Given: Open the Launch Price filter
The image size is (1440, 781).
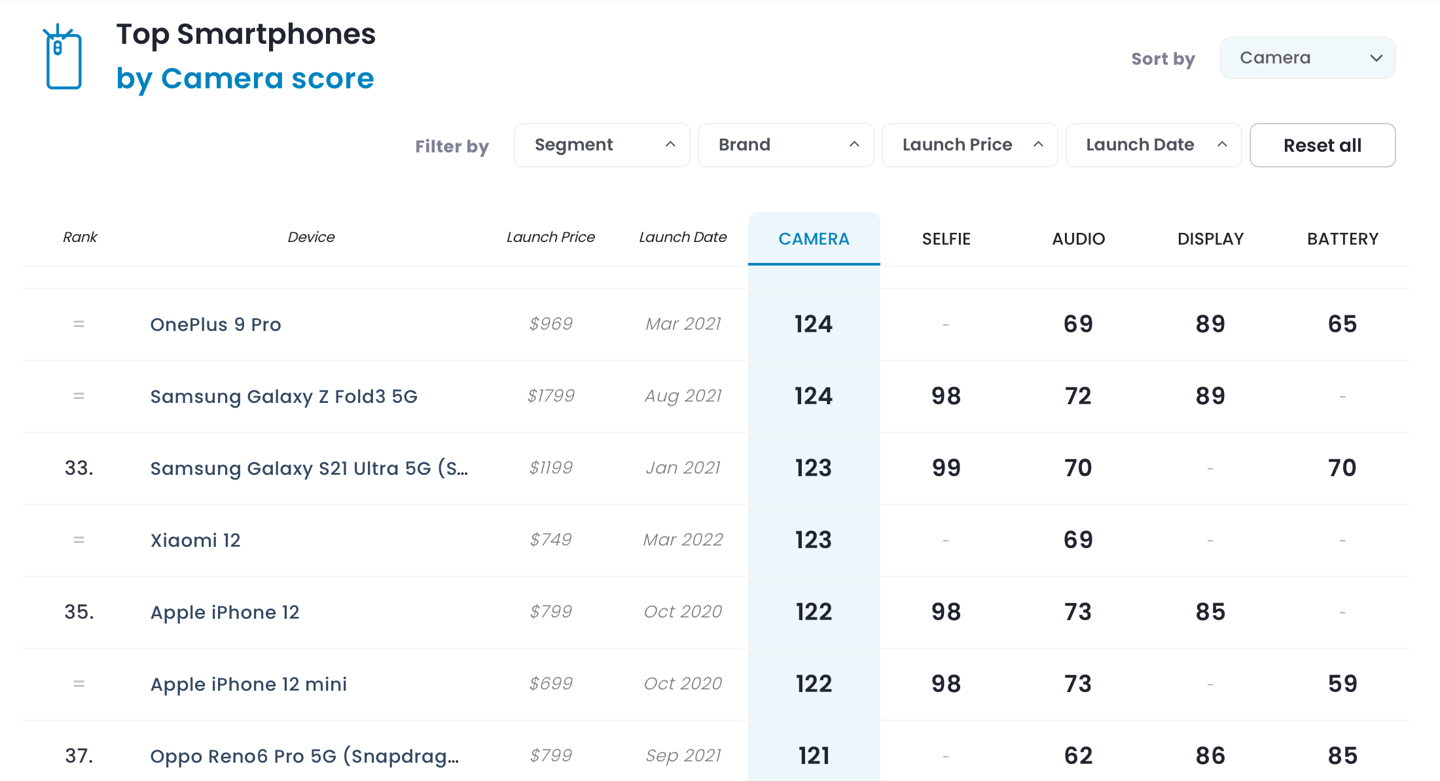Looking at the screenshot, I should (969, 145).
